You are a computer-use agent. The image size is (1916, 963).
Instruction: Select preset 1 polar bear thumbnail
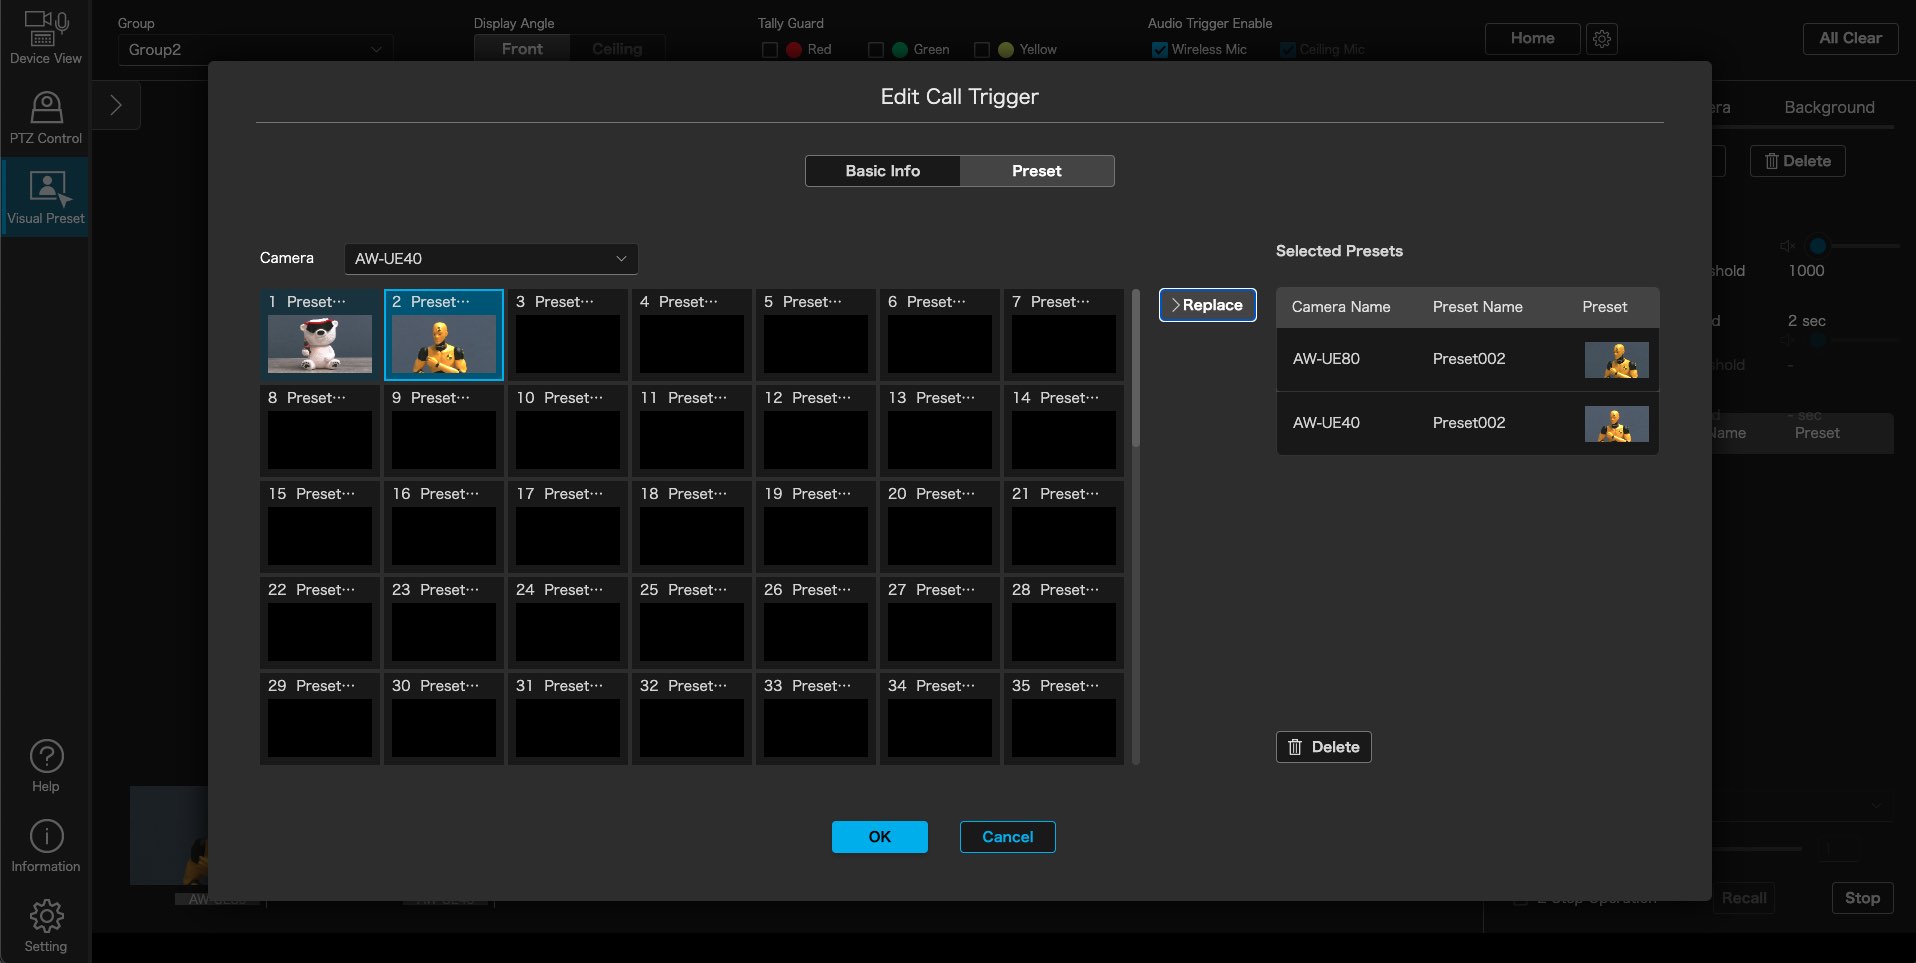[x=320, y=344]
